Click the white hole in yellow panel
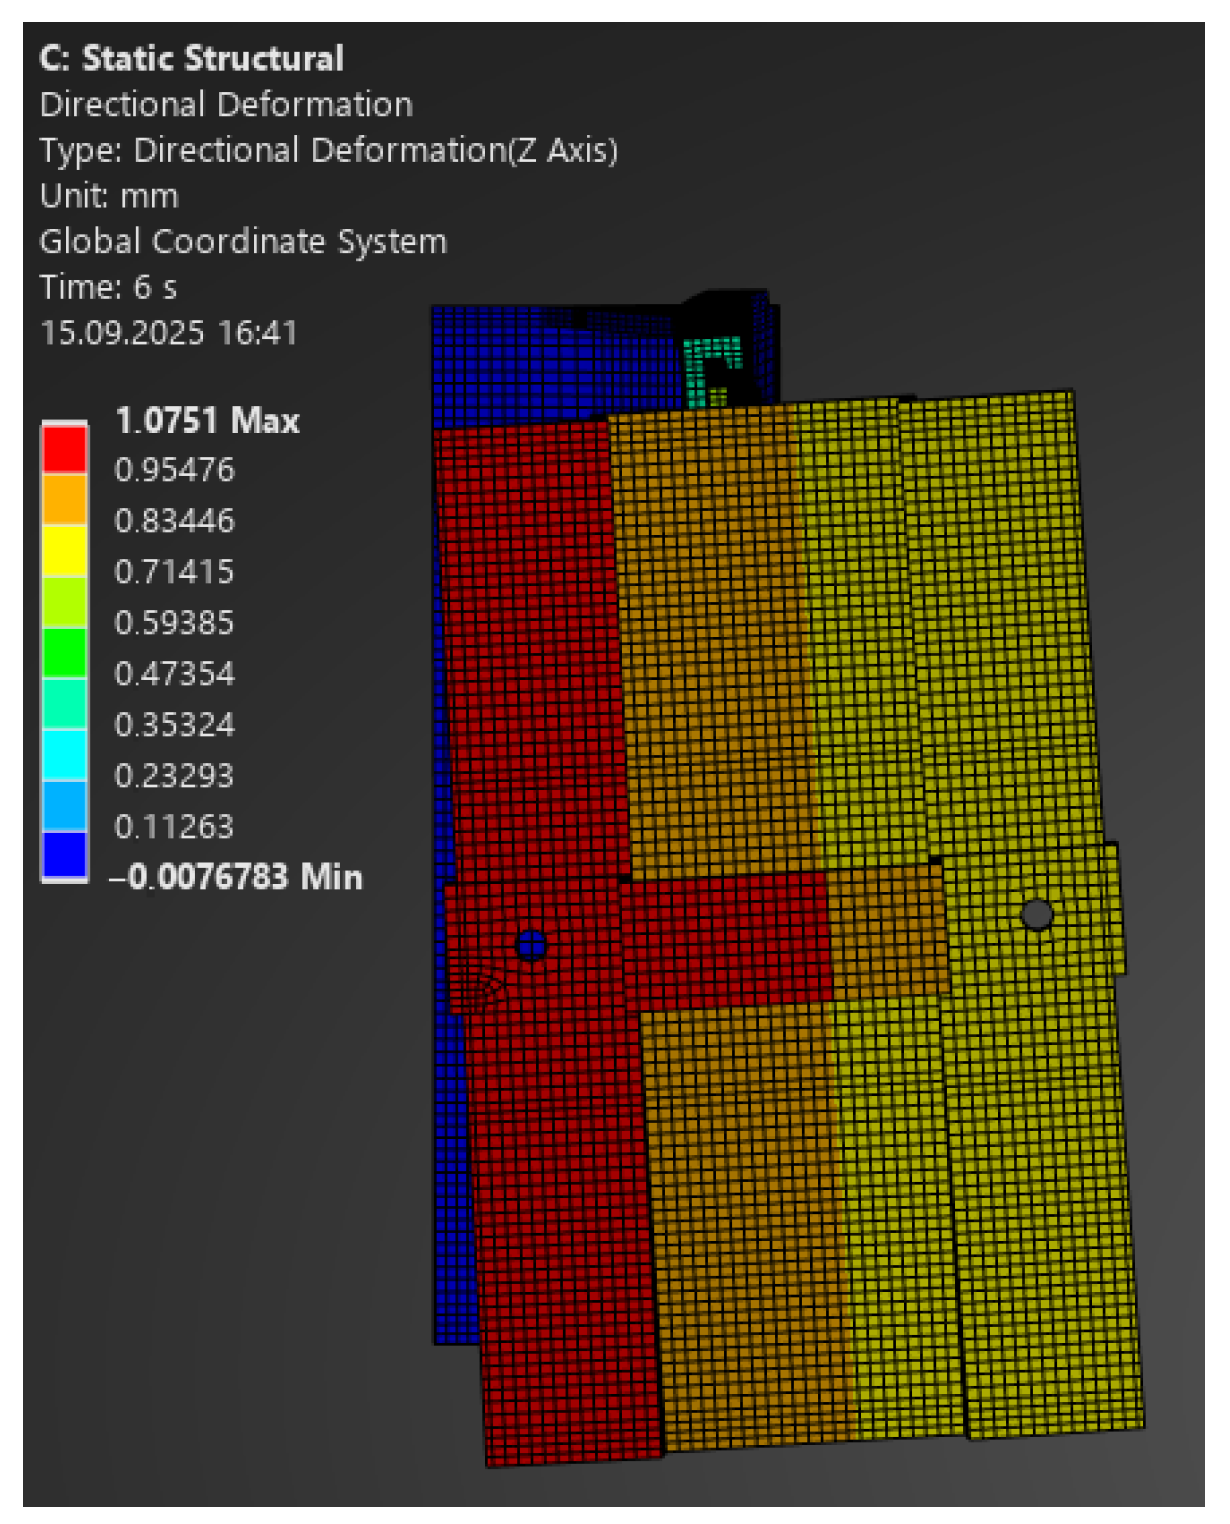This screenshot has width=1230, height=1524. (x=1037, y=914)
